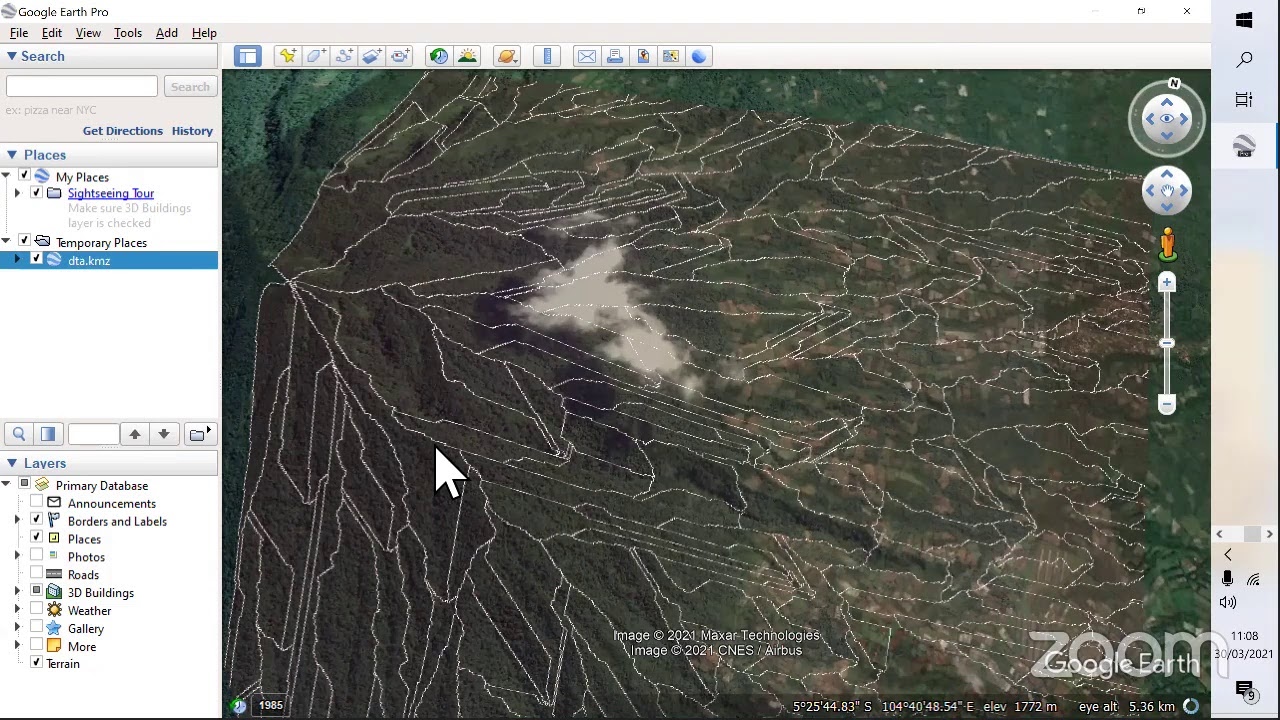Expand the Borders and Labels arrow
Viewport: 1280px width, 720px height.
tap(17, 521)
